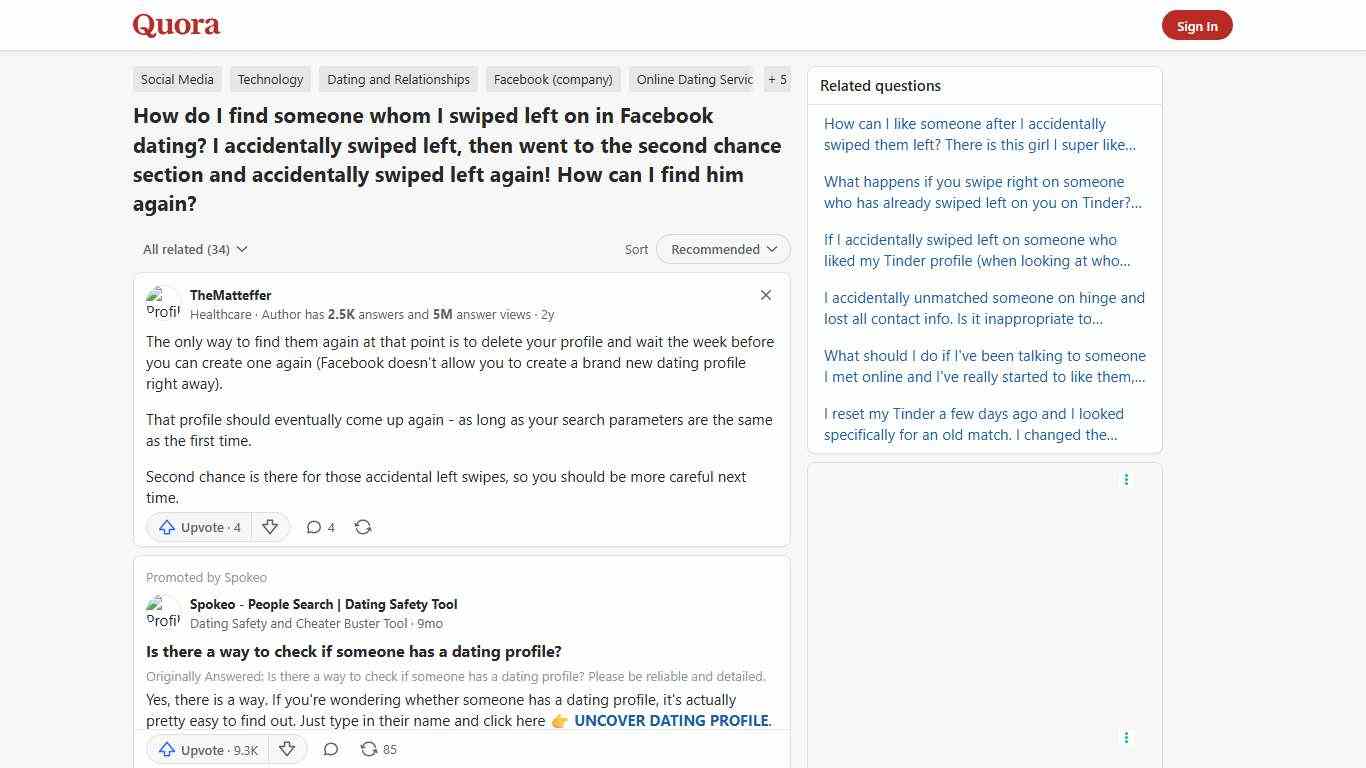The width and height of the screenshot is (1366, 768).
Task: Open the Recommended sort dropdown
Action: [722, 249]
